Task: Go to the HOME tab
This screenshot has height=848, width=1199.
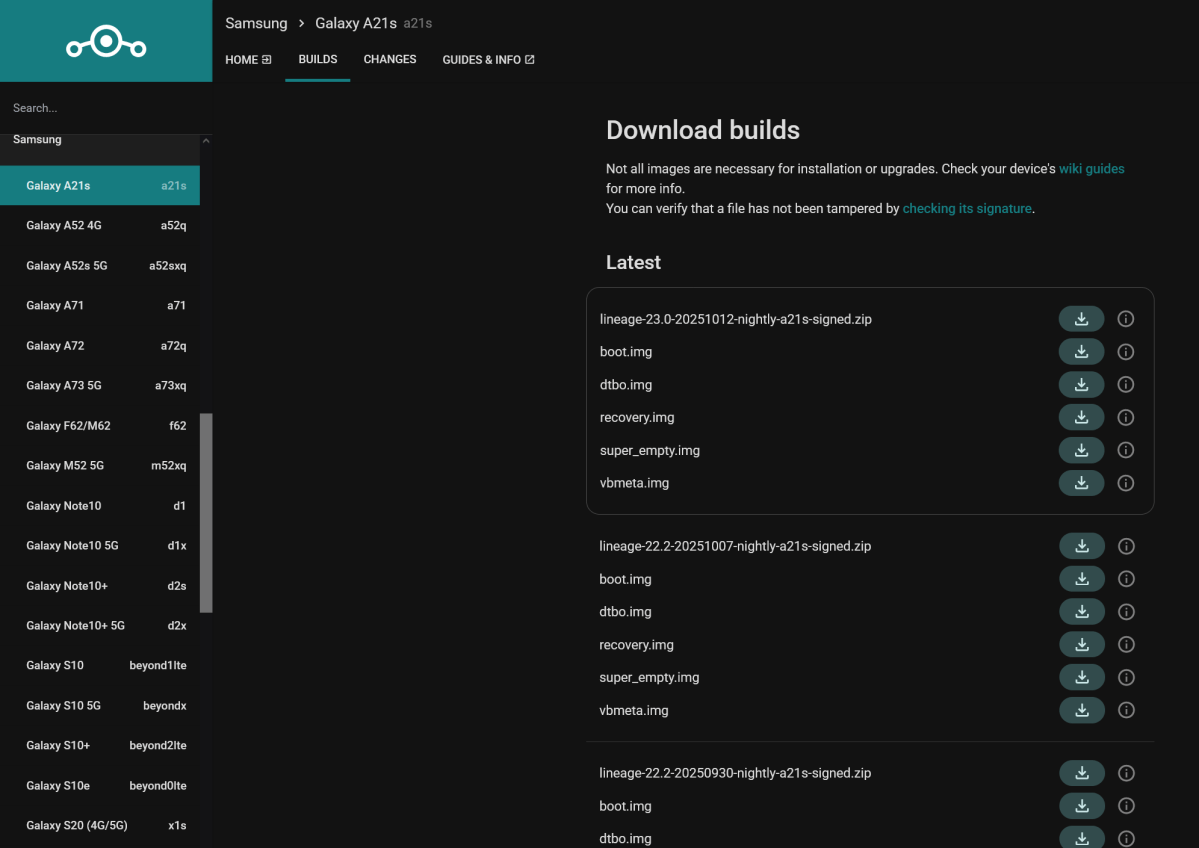Action: [247, 59]
